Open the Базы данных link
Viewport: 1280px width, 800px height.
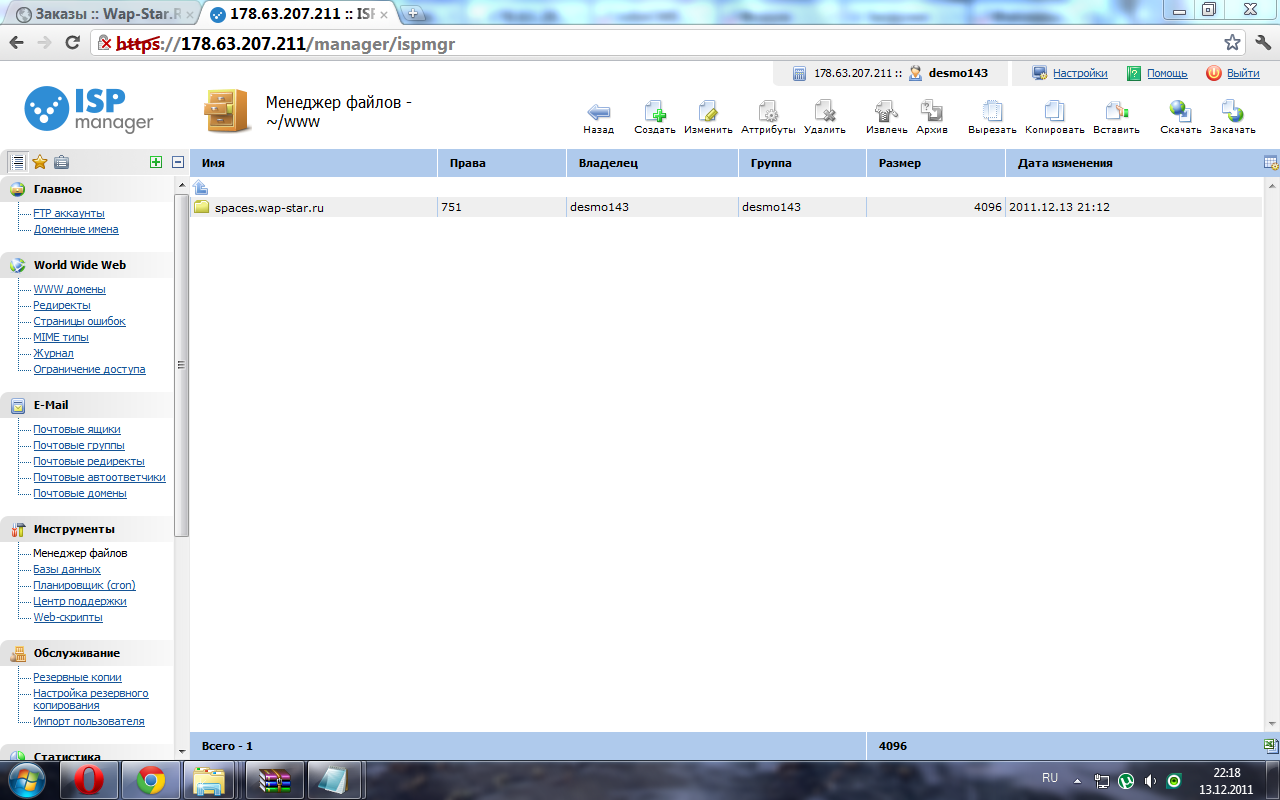(66, 569)
